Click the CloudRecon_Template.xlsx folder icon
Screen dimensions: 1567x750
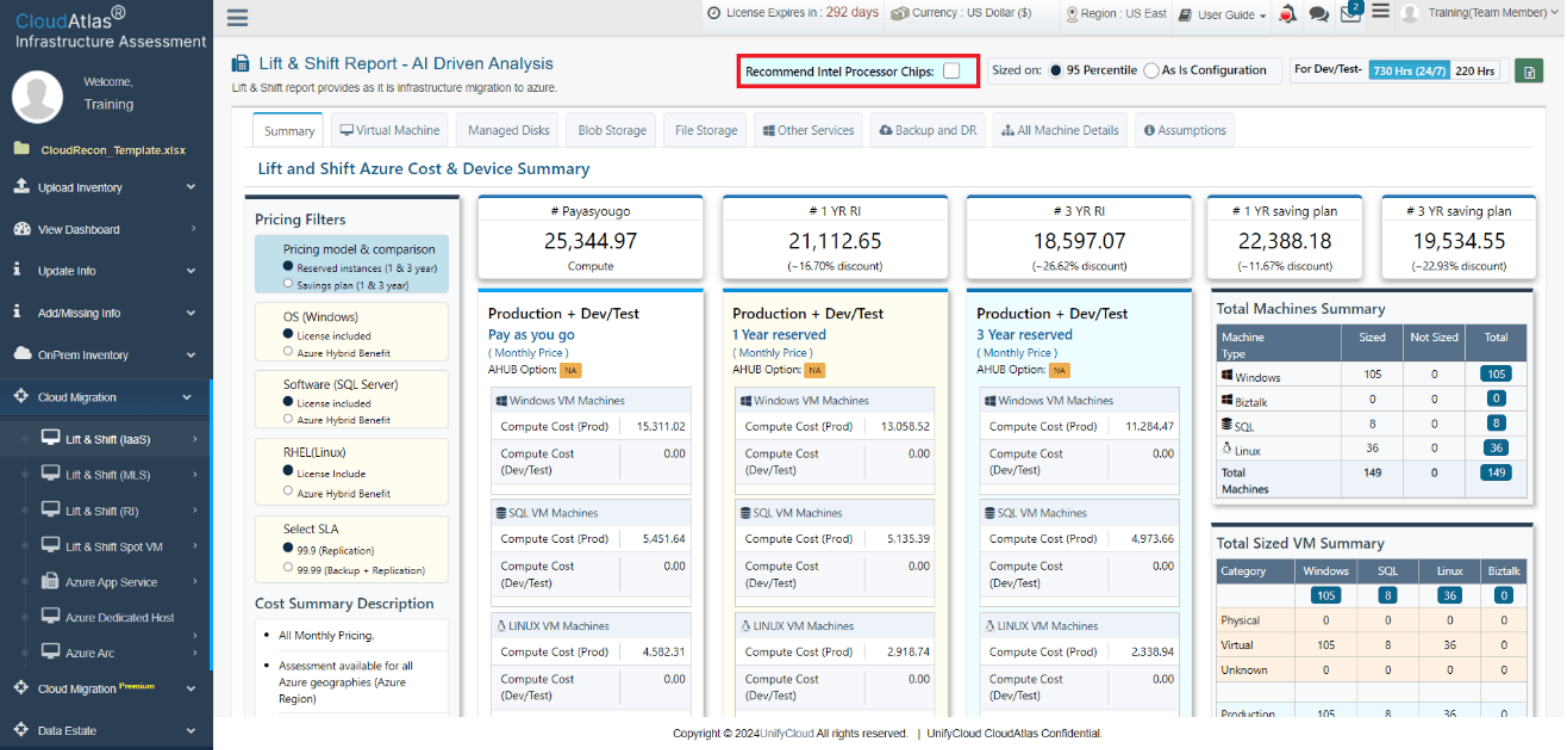[x=22, y=149]
